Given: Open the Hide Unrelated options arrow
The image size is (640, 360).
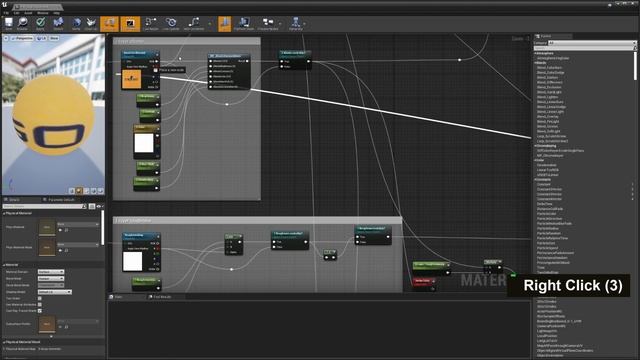Looking at the screenshot, I should (x=210, y=23).
